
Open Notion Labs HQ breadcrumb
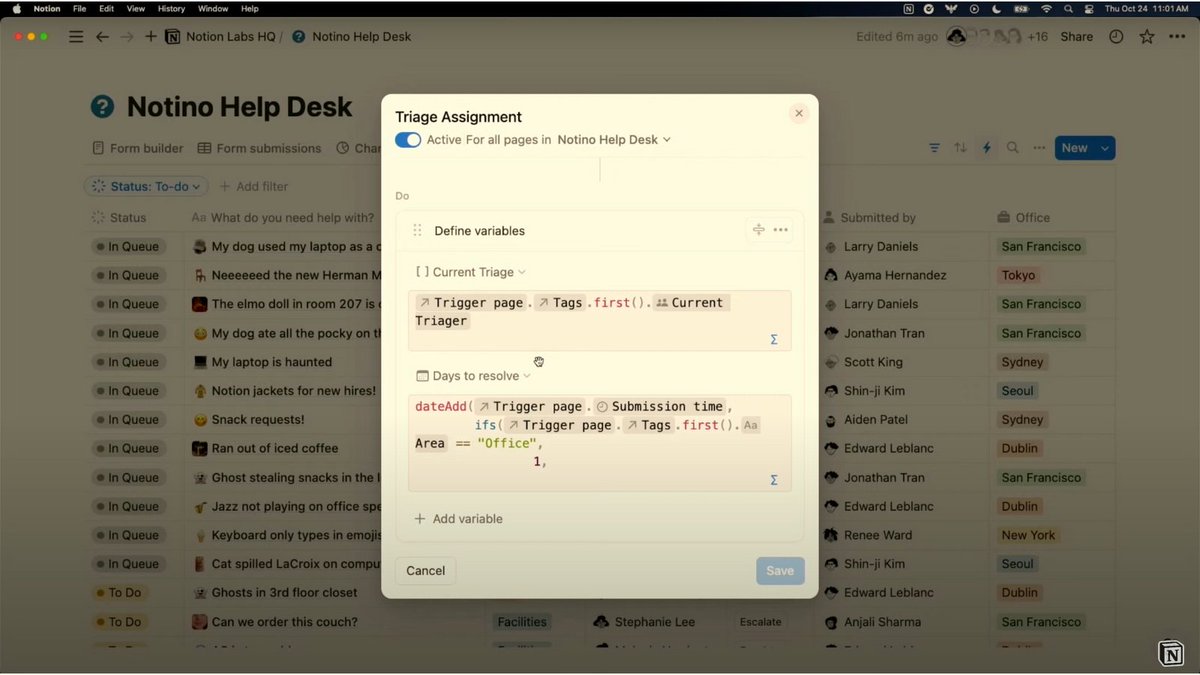coord(221,37)
